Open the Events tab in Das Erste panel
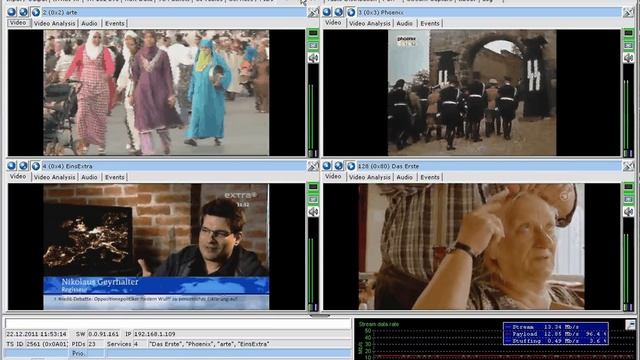 430,177
